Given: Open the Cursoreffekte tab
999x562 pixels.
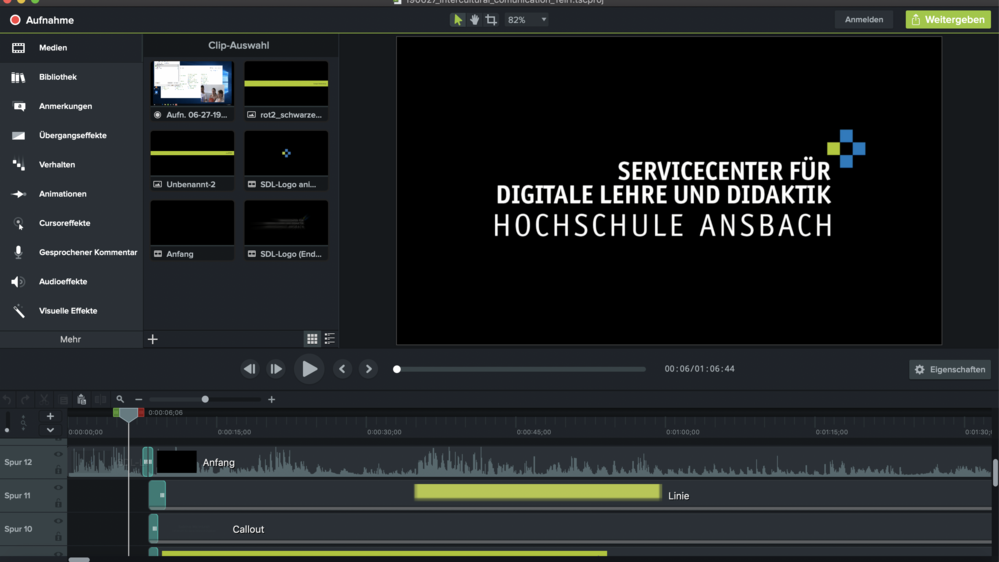Looking at the screenshot, I should pyautogui.click(x=71, y=223).
